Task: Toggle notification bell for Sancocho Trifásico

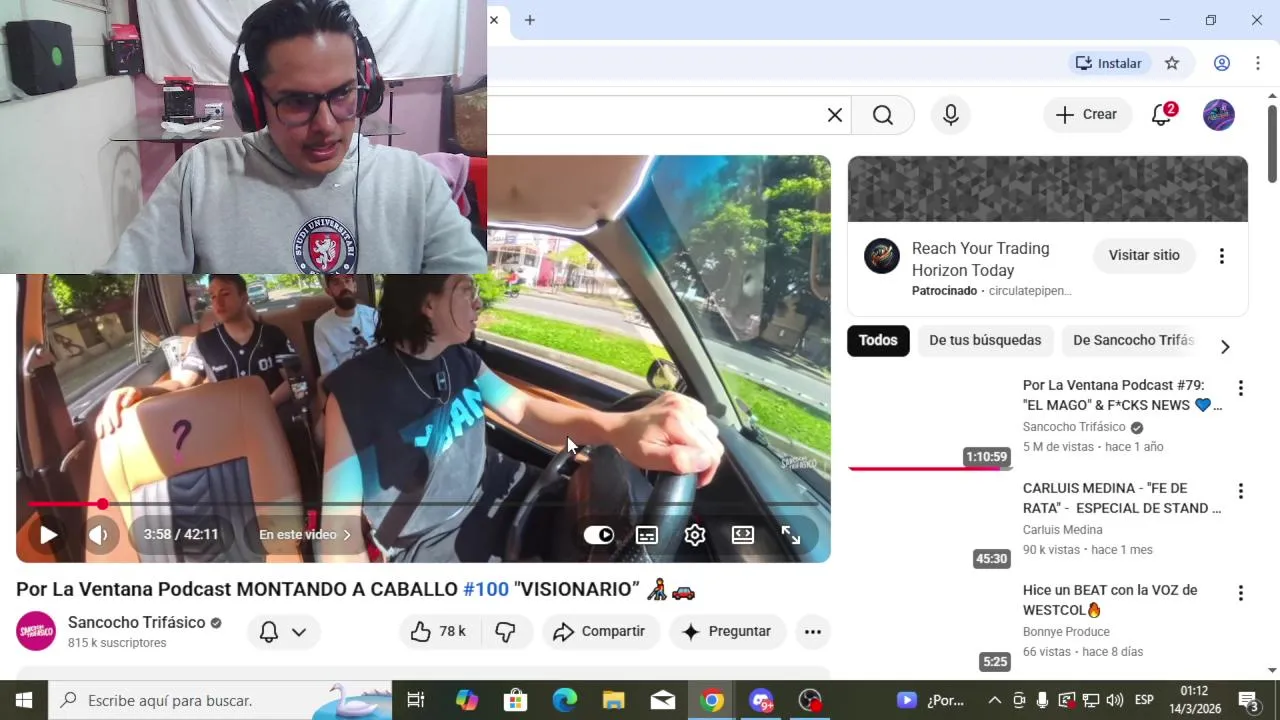Action: click(283, 631)
